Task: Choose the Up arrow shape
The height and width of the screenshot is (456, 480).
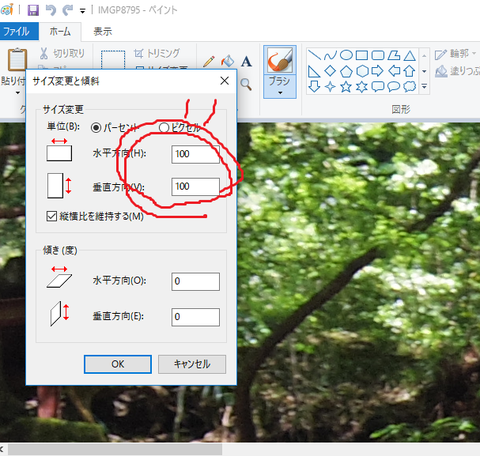Action: pos(409,71)
